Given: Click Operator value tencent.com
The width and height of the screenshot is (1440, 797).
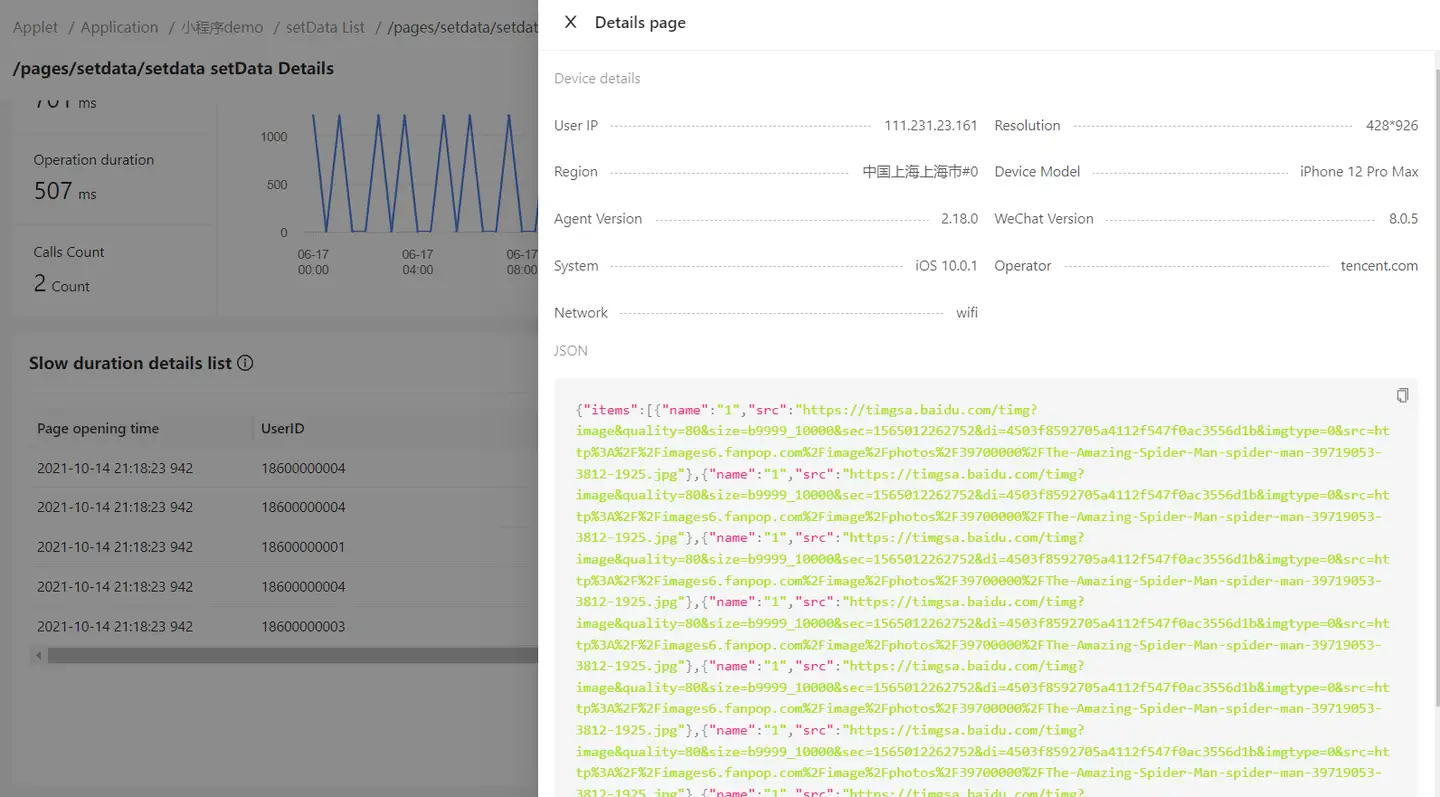Looking at the screenshot, I should [x=1379, y=266].
